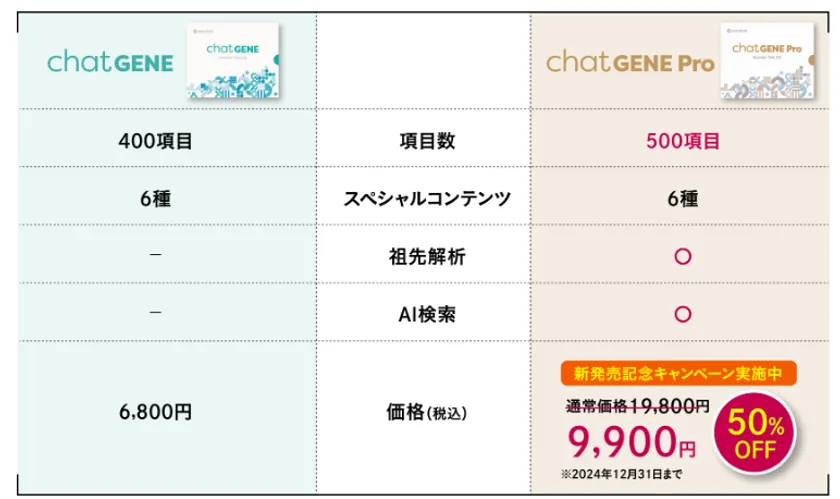Viewport: 840px width, 499px height.
Task: Click the crossed-out 通常価格19,800円 text
Action: (638, 406)
